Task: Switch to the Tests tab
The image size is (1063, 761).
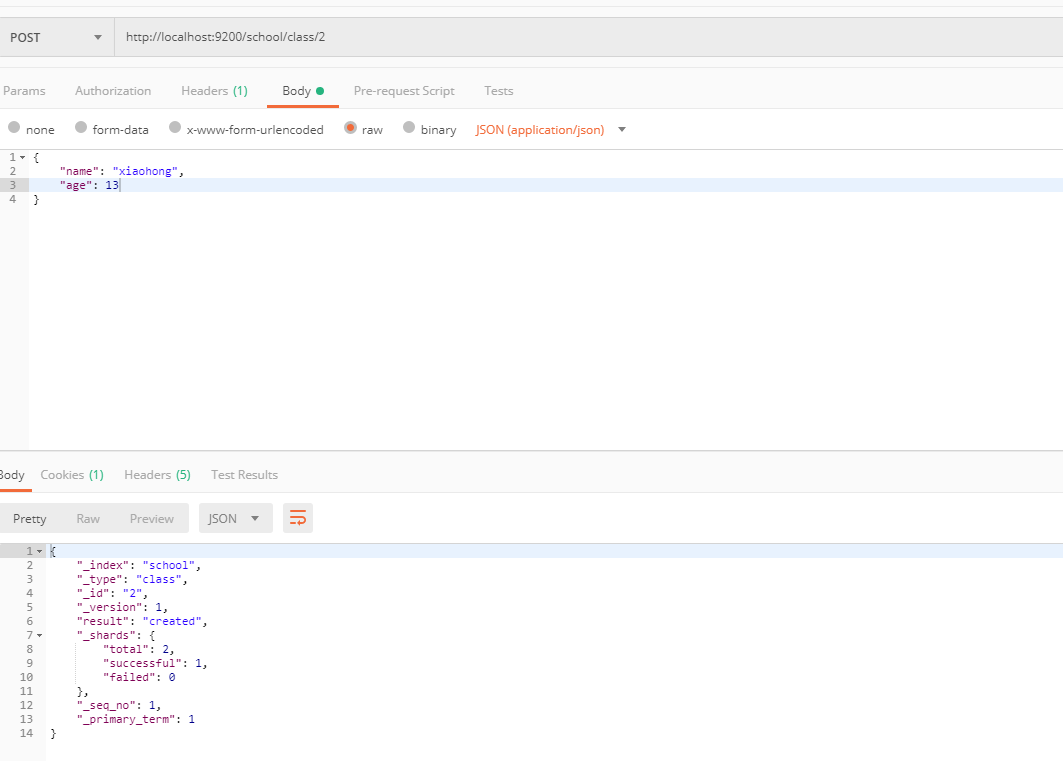Action: (x=498, y=91)
